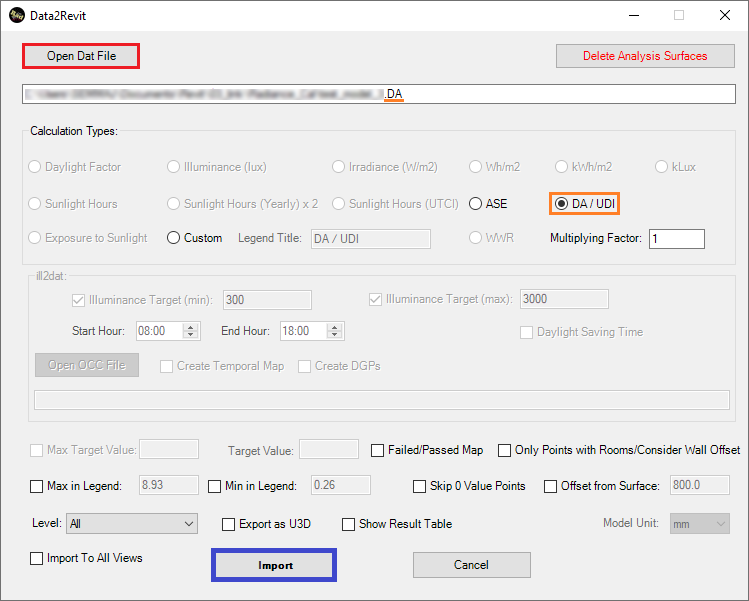Click the Max Target Value input field
Screen dimensions: 749x601
[169, 450]
